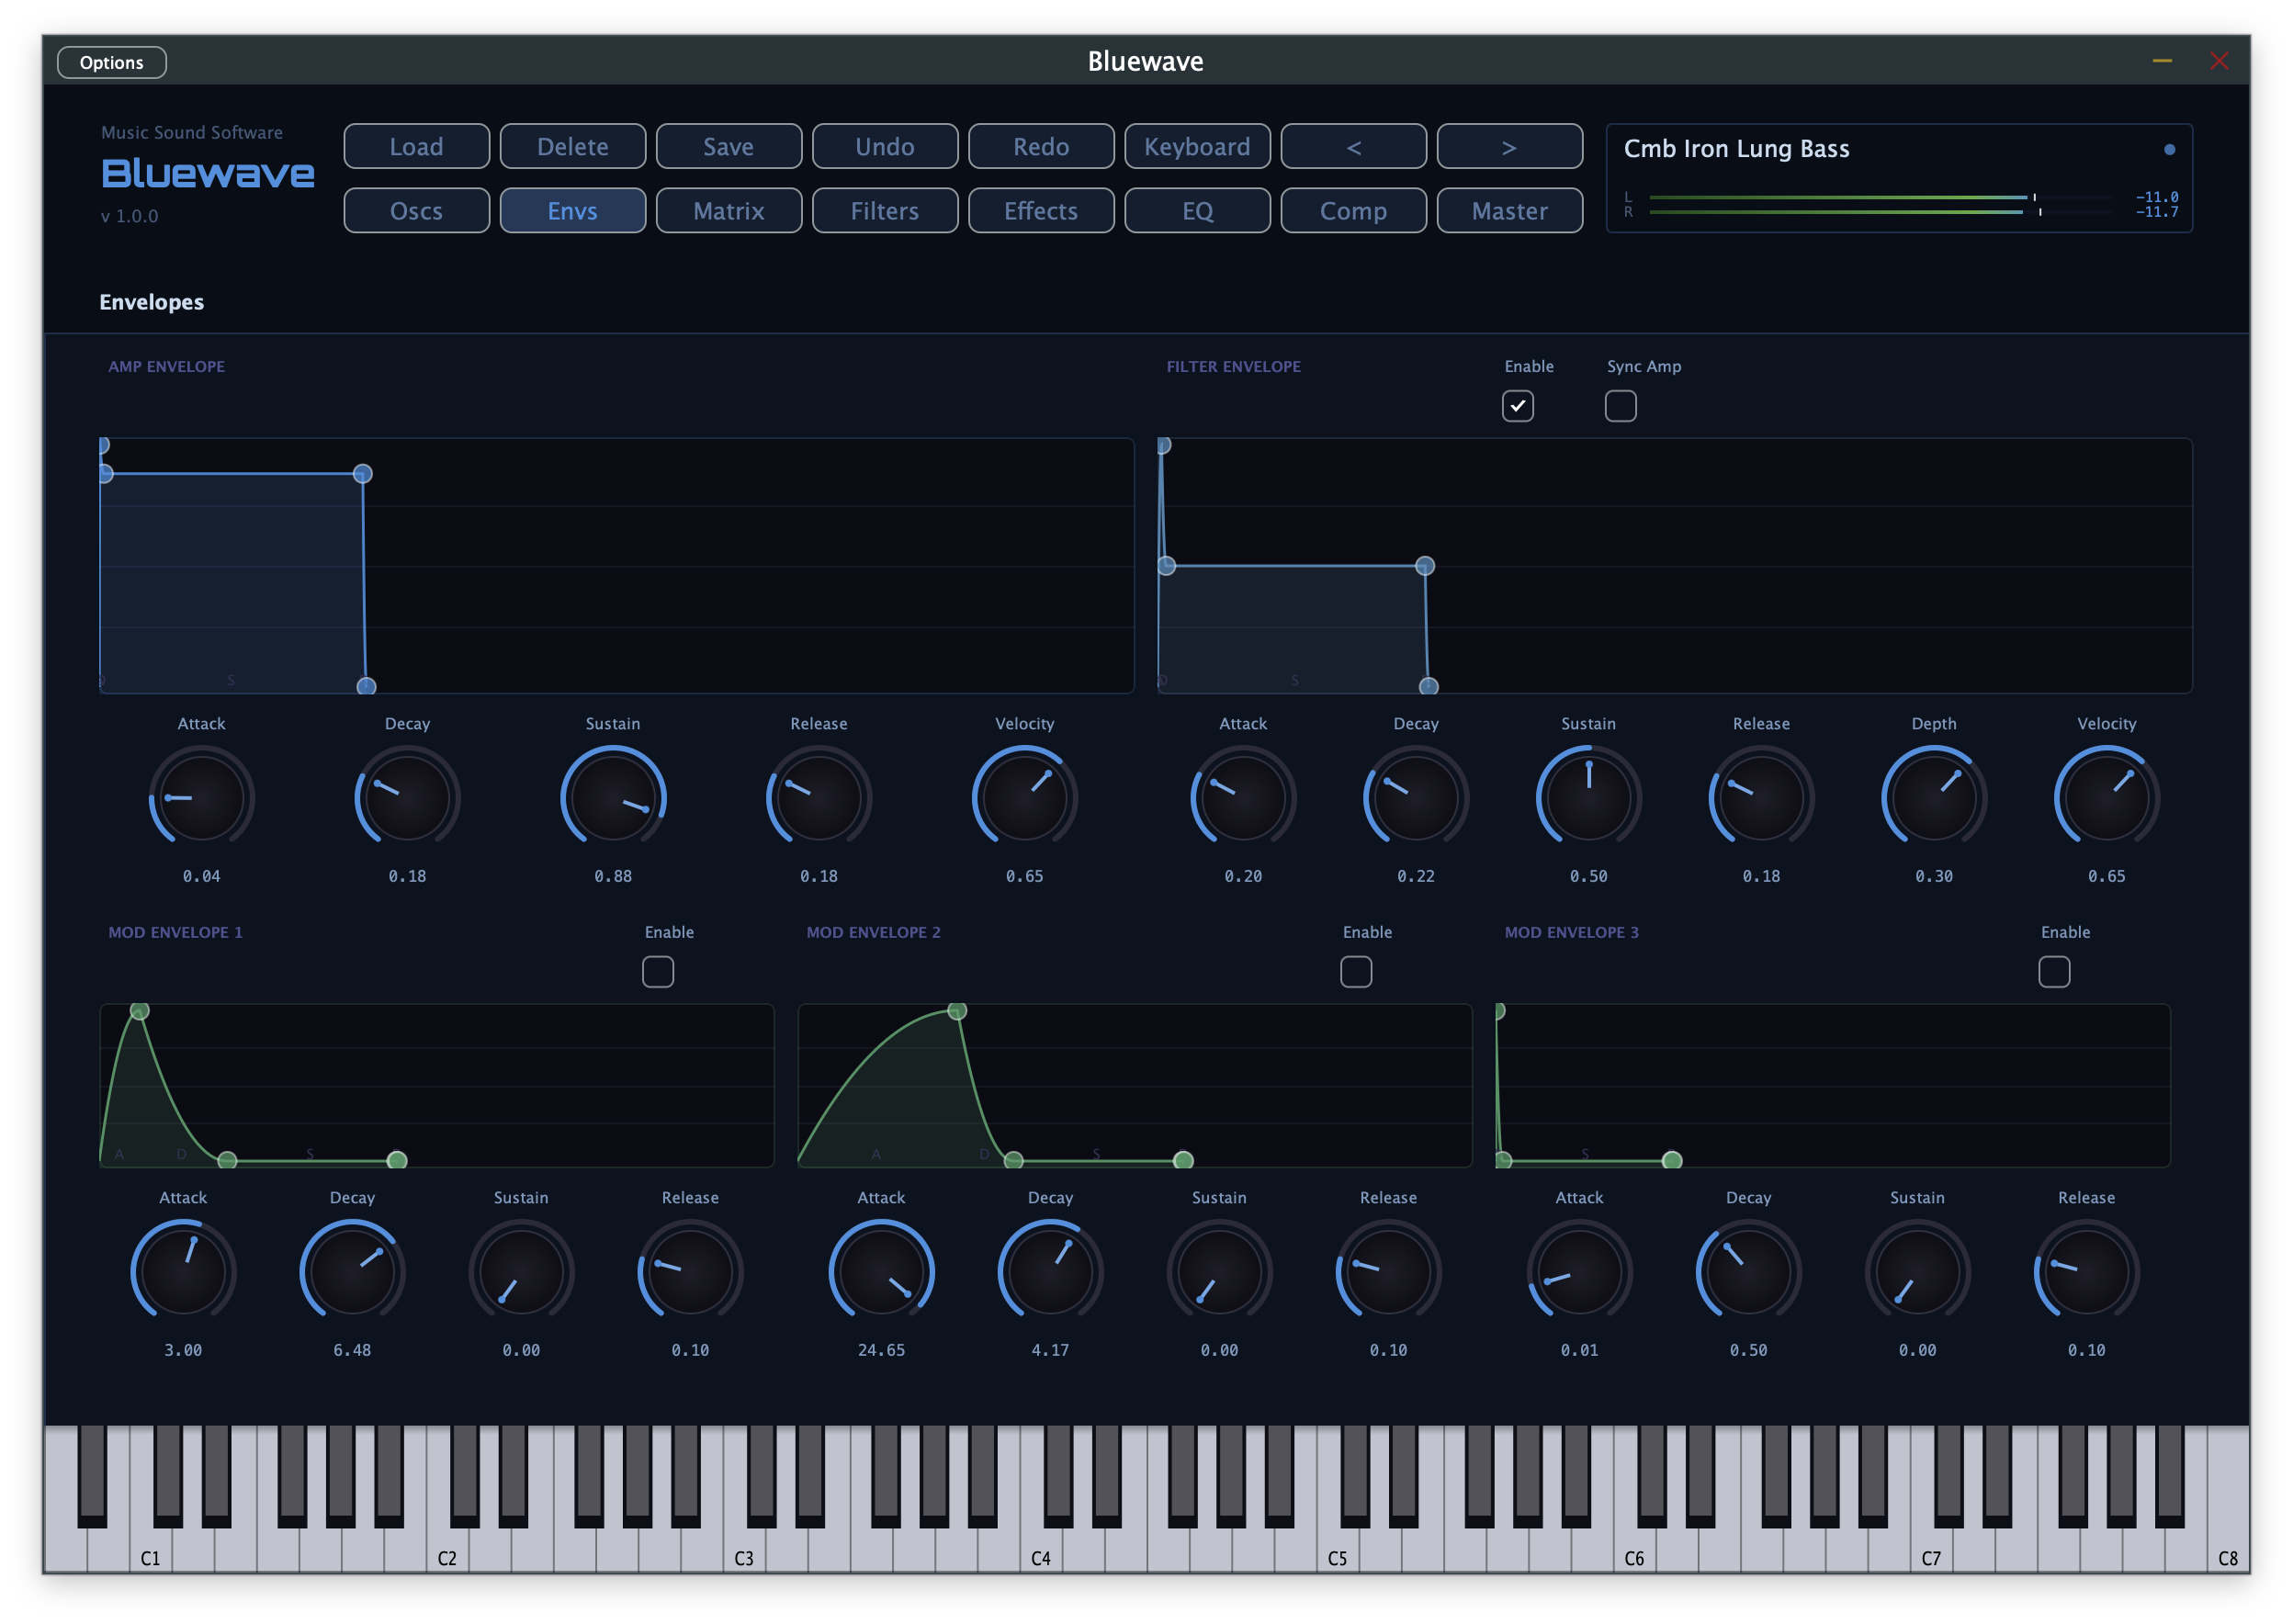Open the Matrix tab
Viewport: 2293px width, 1624px height.
[728, 211]
